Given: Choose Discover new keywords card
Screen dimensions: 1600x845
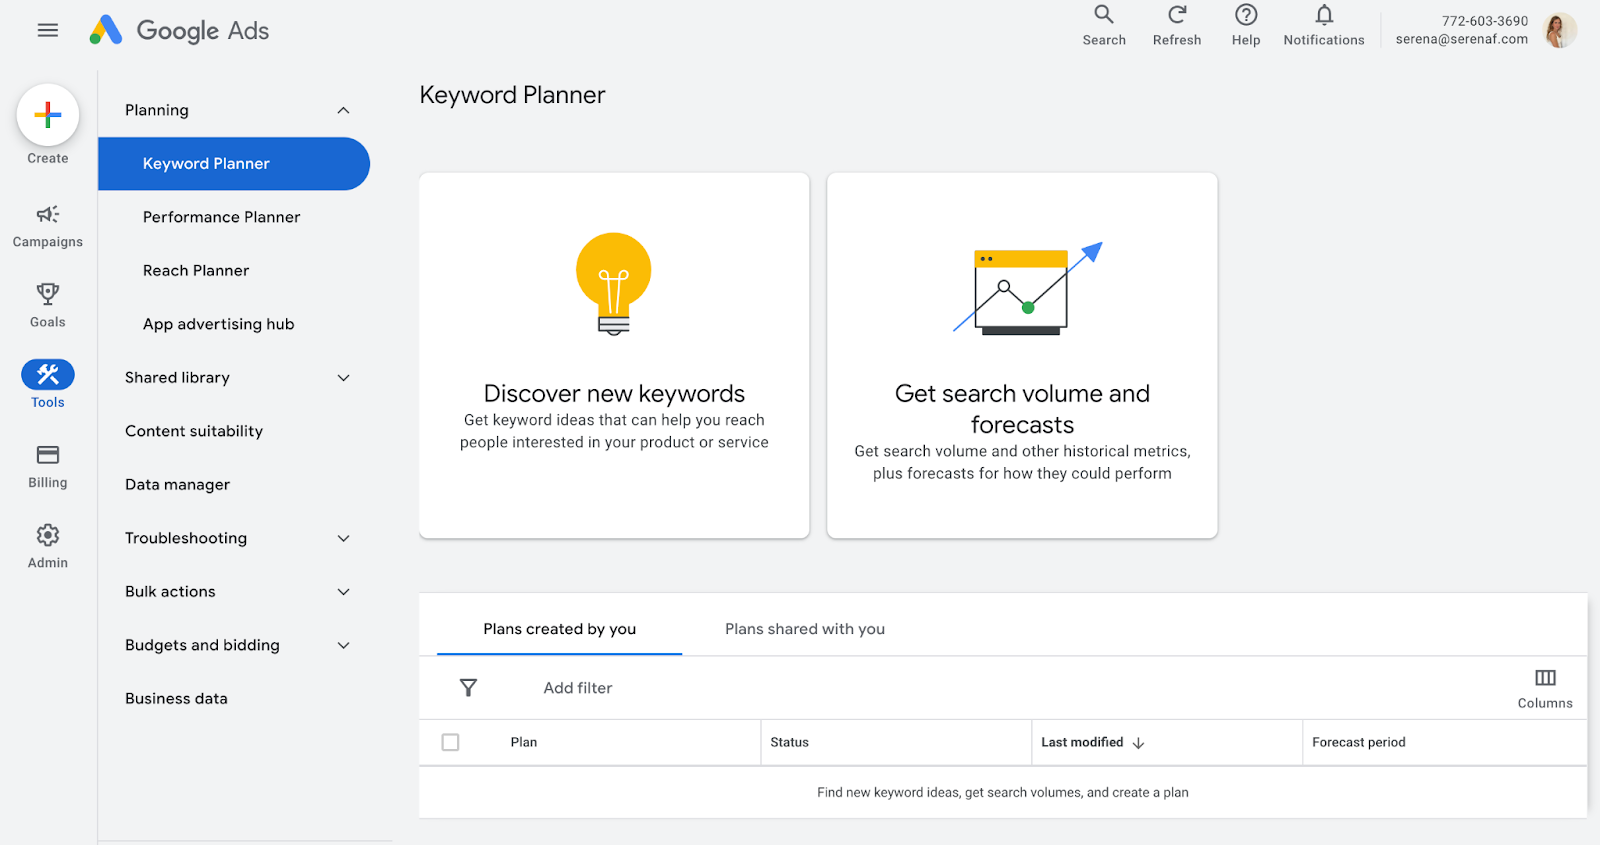Looking at the screenshot, I should pos(614,355).
